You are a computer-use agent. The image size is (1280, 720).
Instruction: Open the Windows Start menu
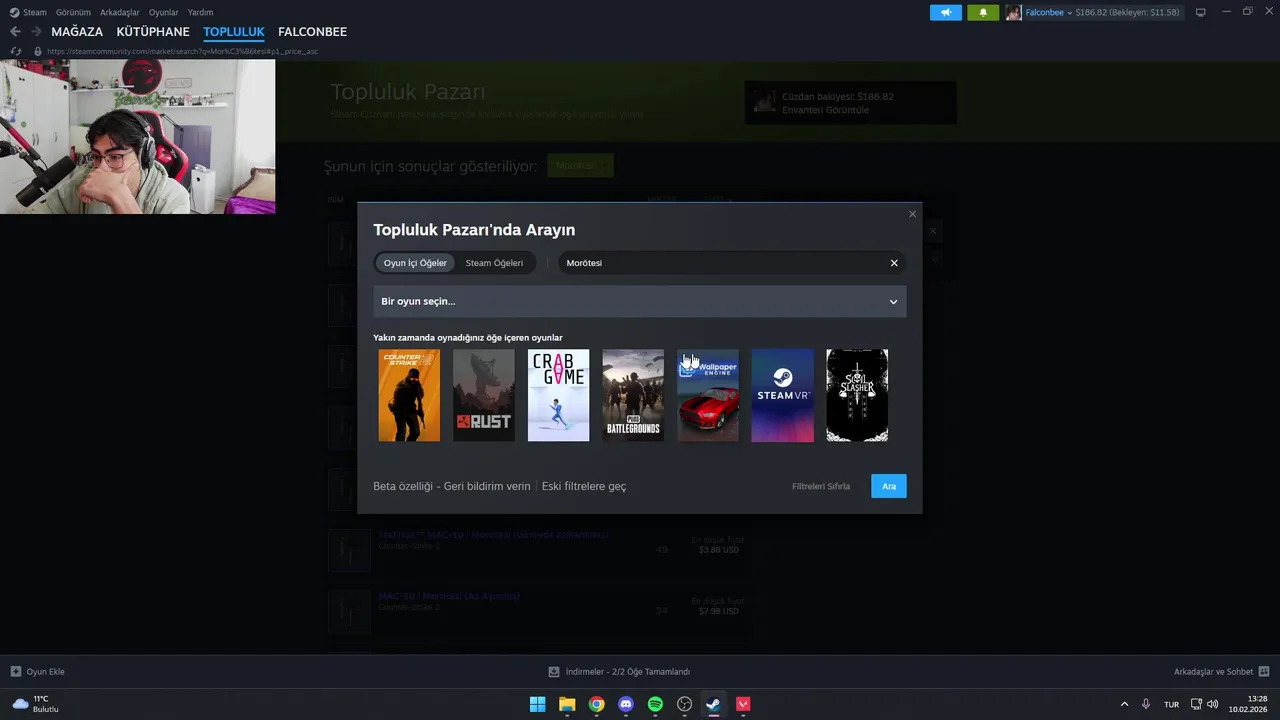coord(537,704)
